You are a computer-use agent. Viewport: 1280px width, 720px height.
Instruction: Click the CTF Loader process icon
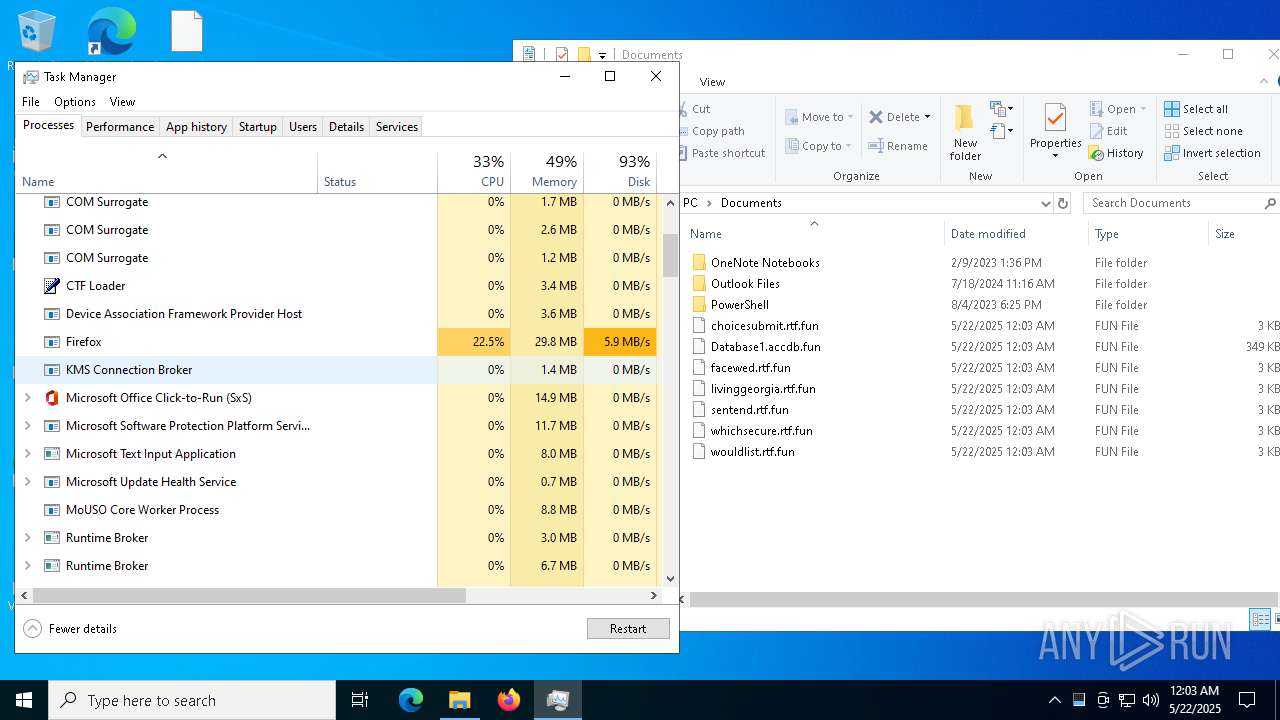click(x=52, y=286)
